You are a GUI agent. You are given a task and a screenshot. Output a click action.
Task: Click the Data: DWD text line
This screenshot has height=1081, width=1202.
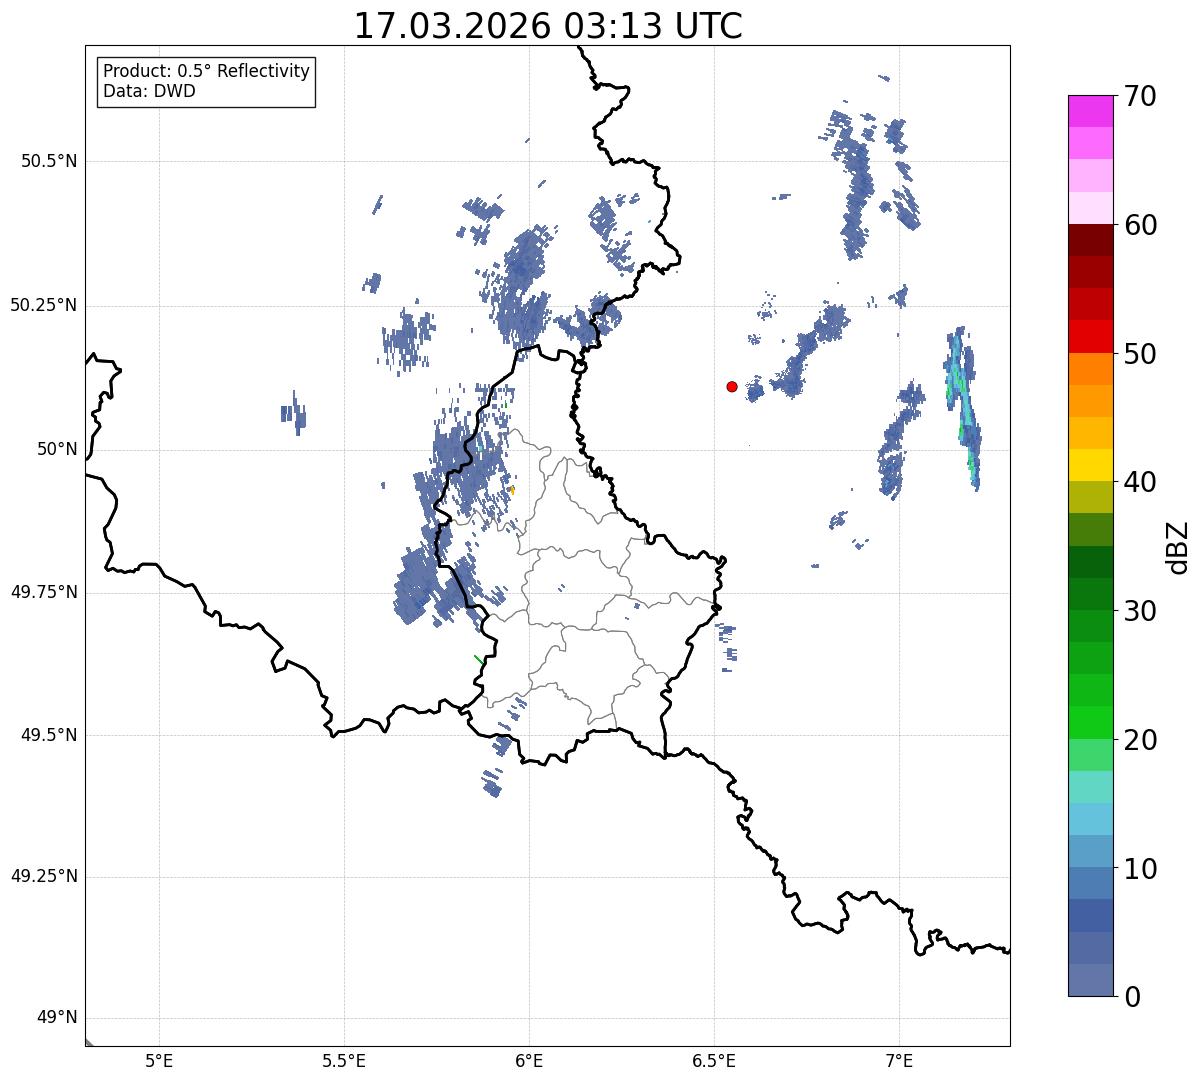click(x=150, y=92)
